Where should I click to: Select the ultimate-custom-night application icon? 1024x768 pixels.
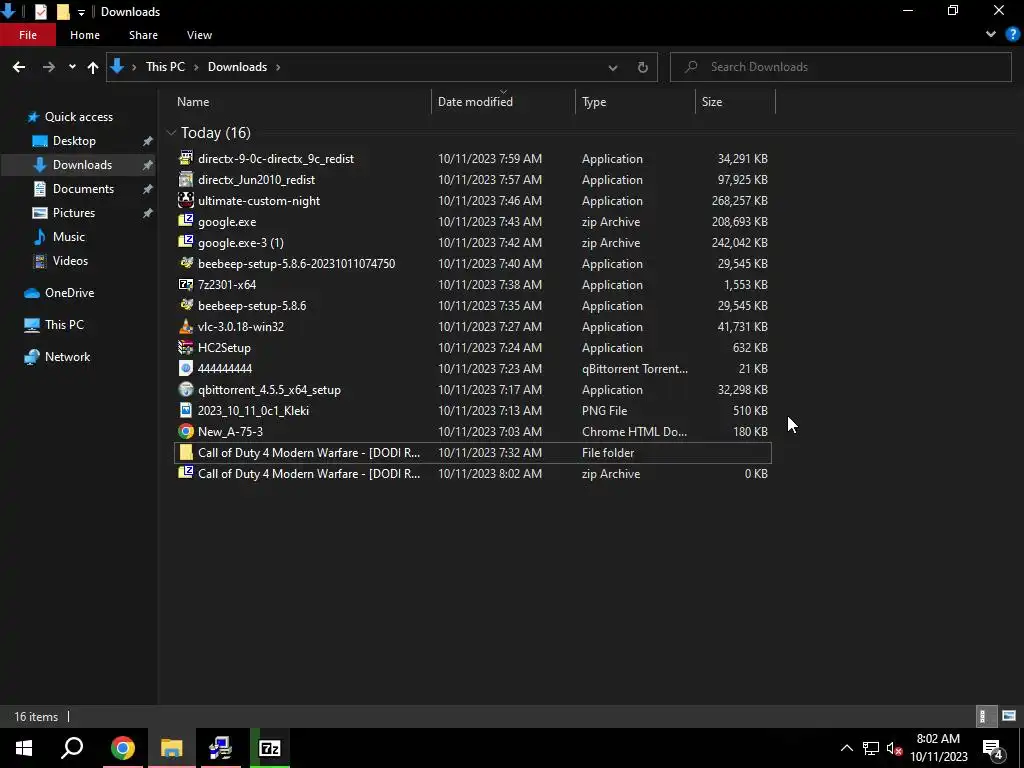(x=186, y=200)
